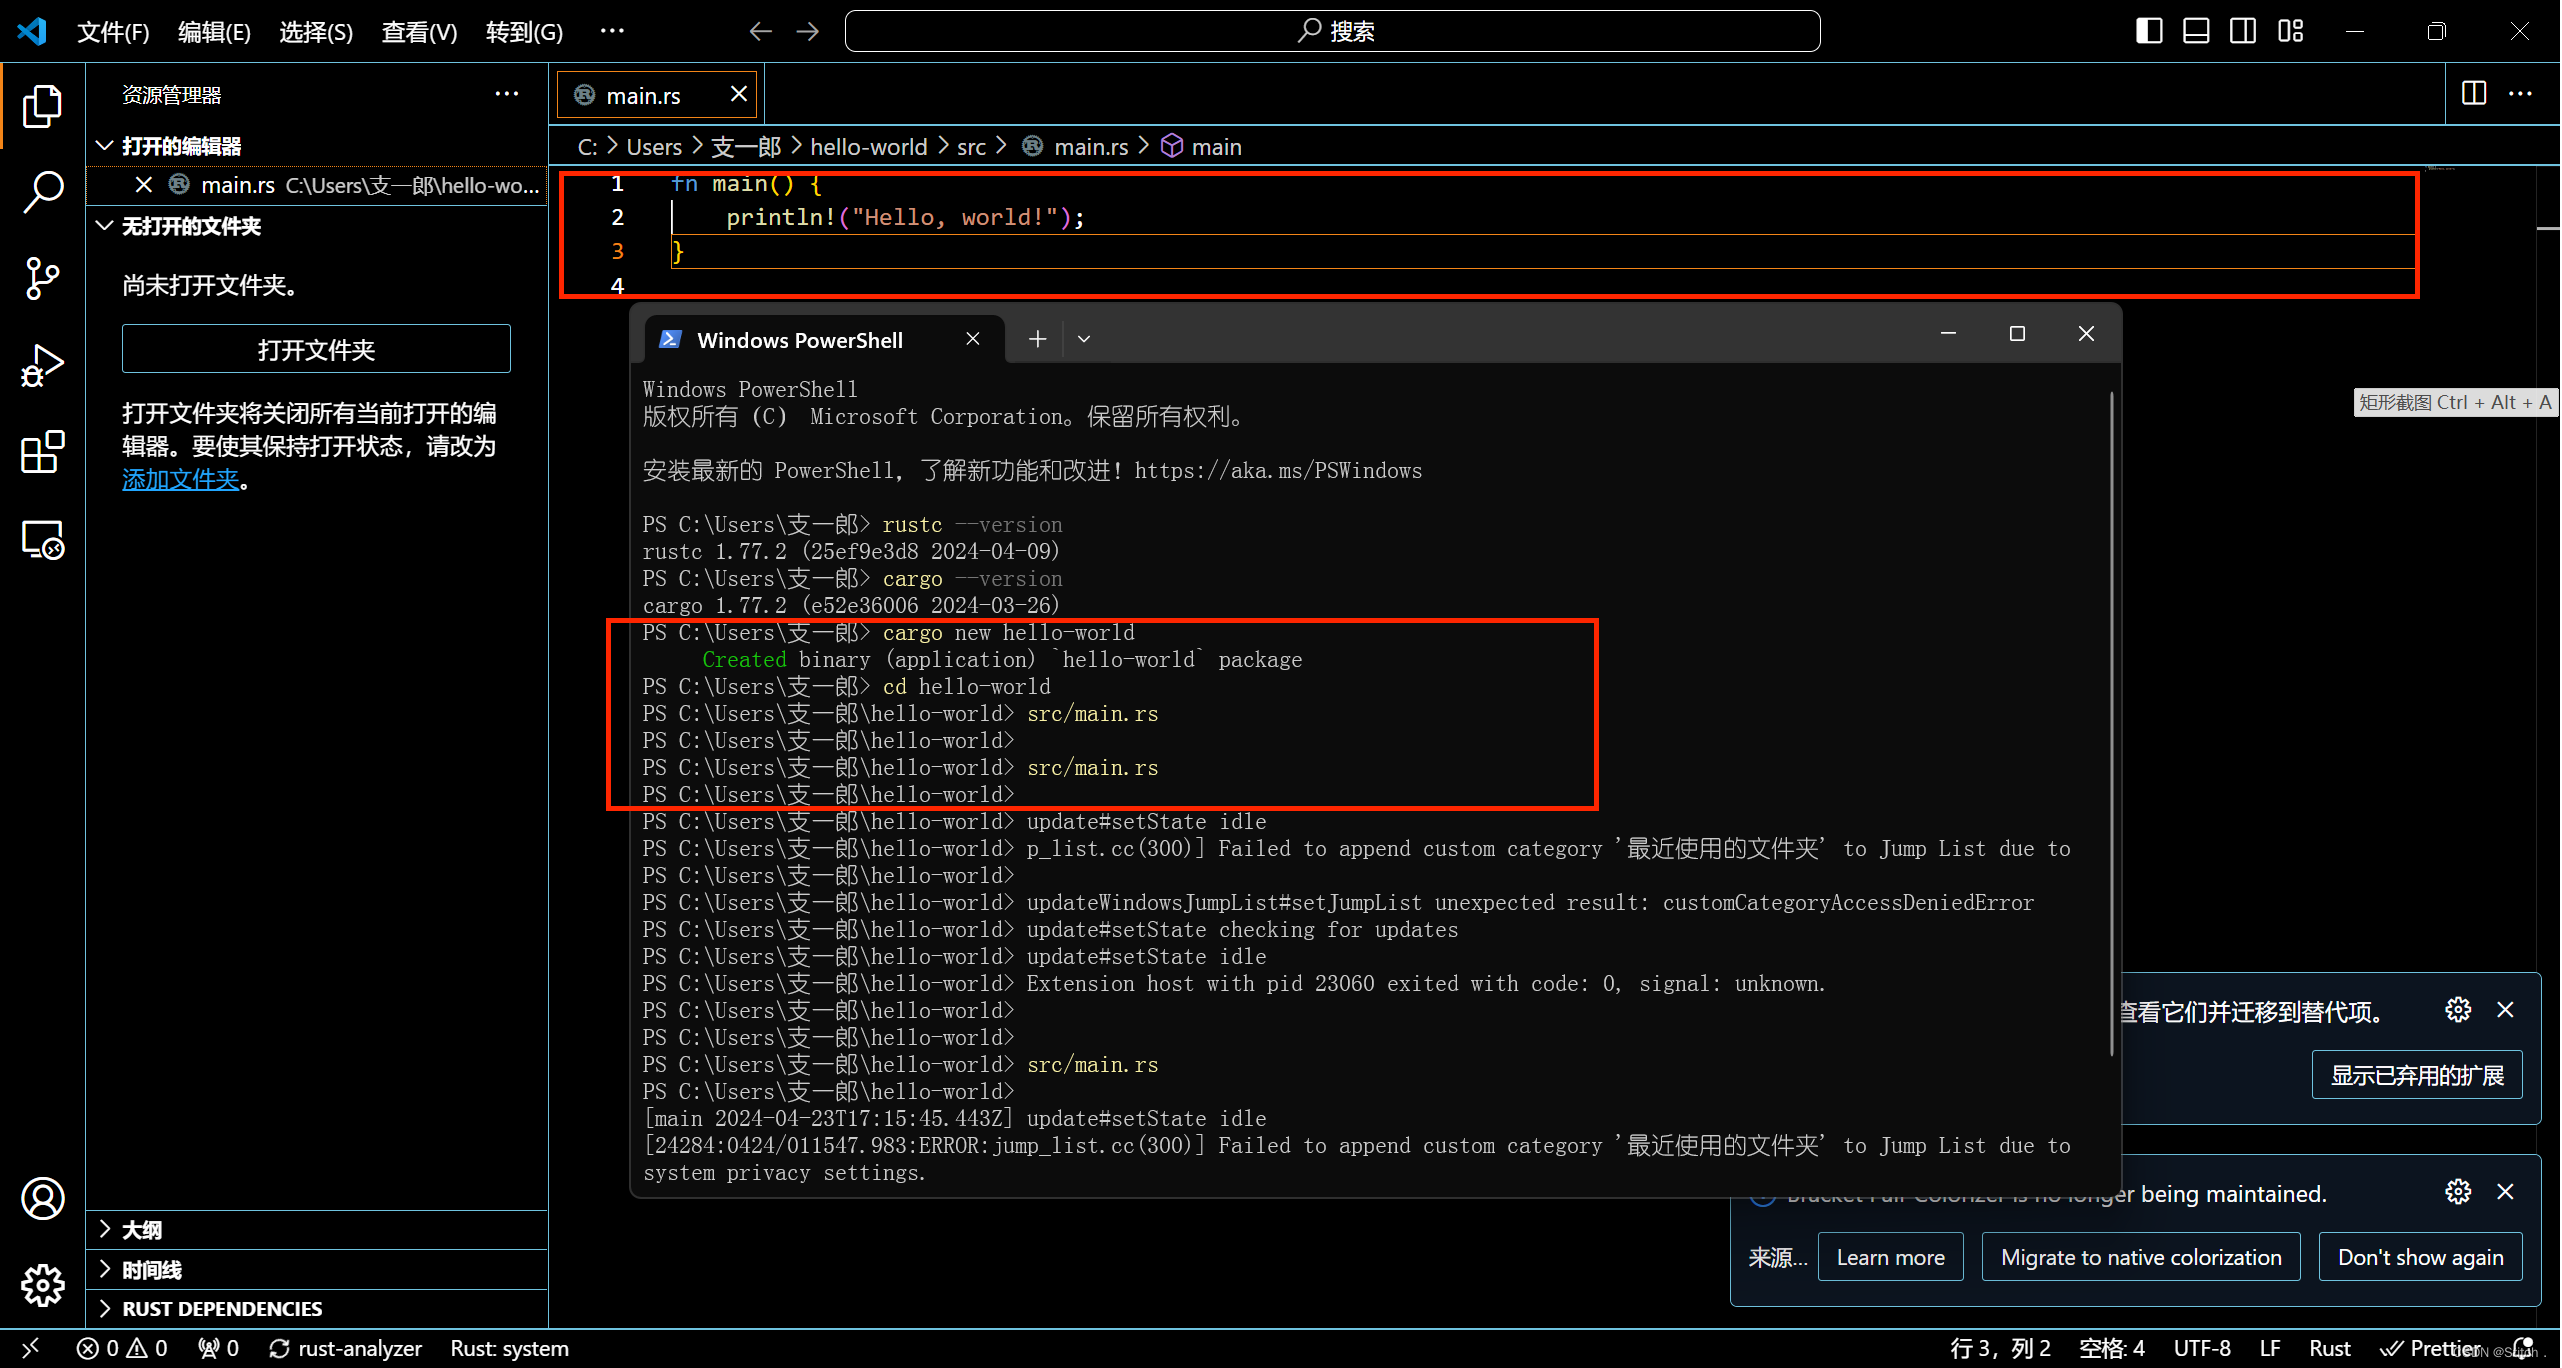Open the 文件(F) menu
The height and width of the screenshot is (1368, 2562).
pyautogui.click(x=113, y=32)
